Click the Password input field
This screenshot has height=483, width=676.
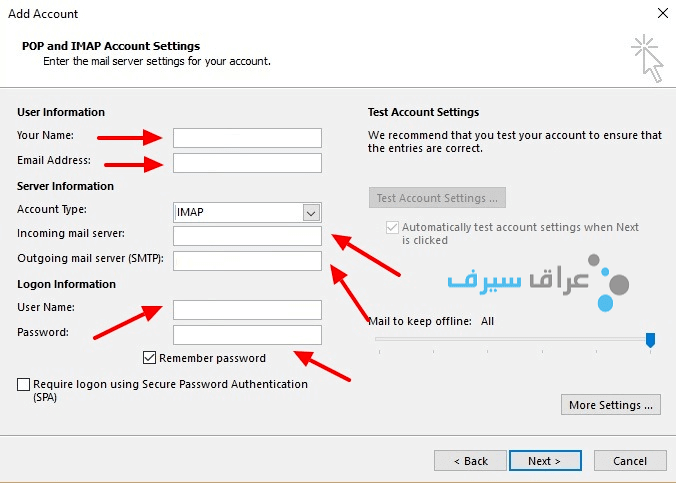click(x=247, y=335)
